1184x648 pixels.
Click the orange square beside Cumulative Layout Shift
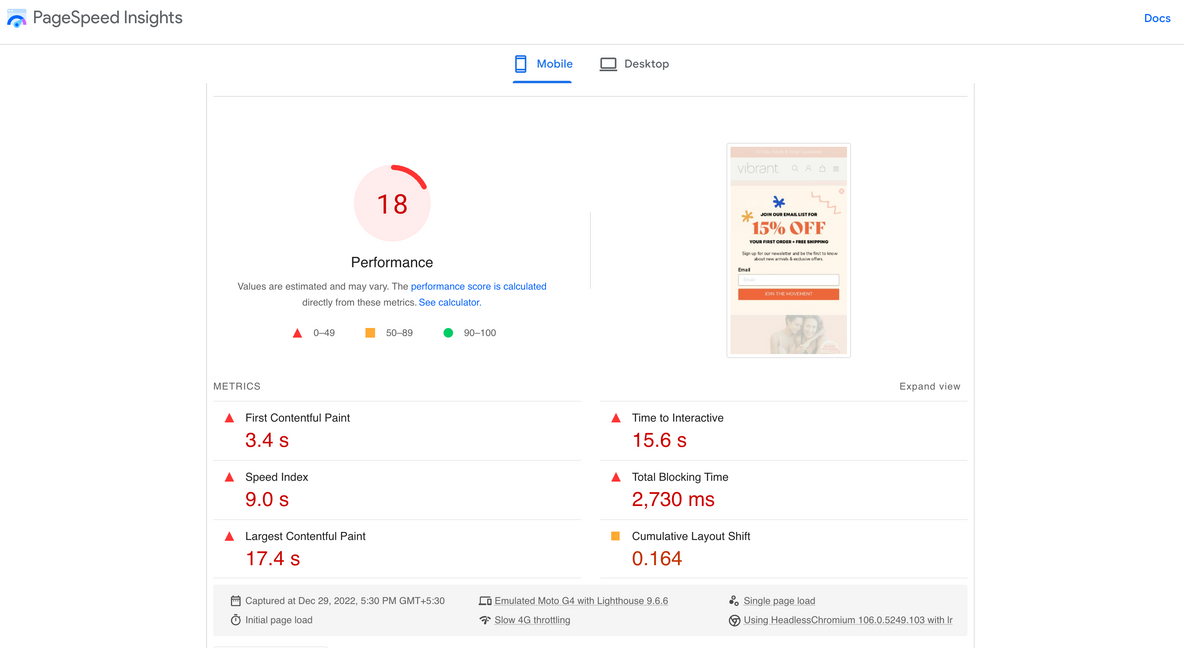[615, 536]
